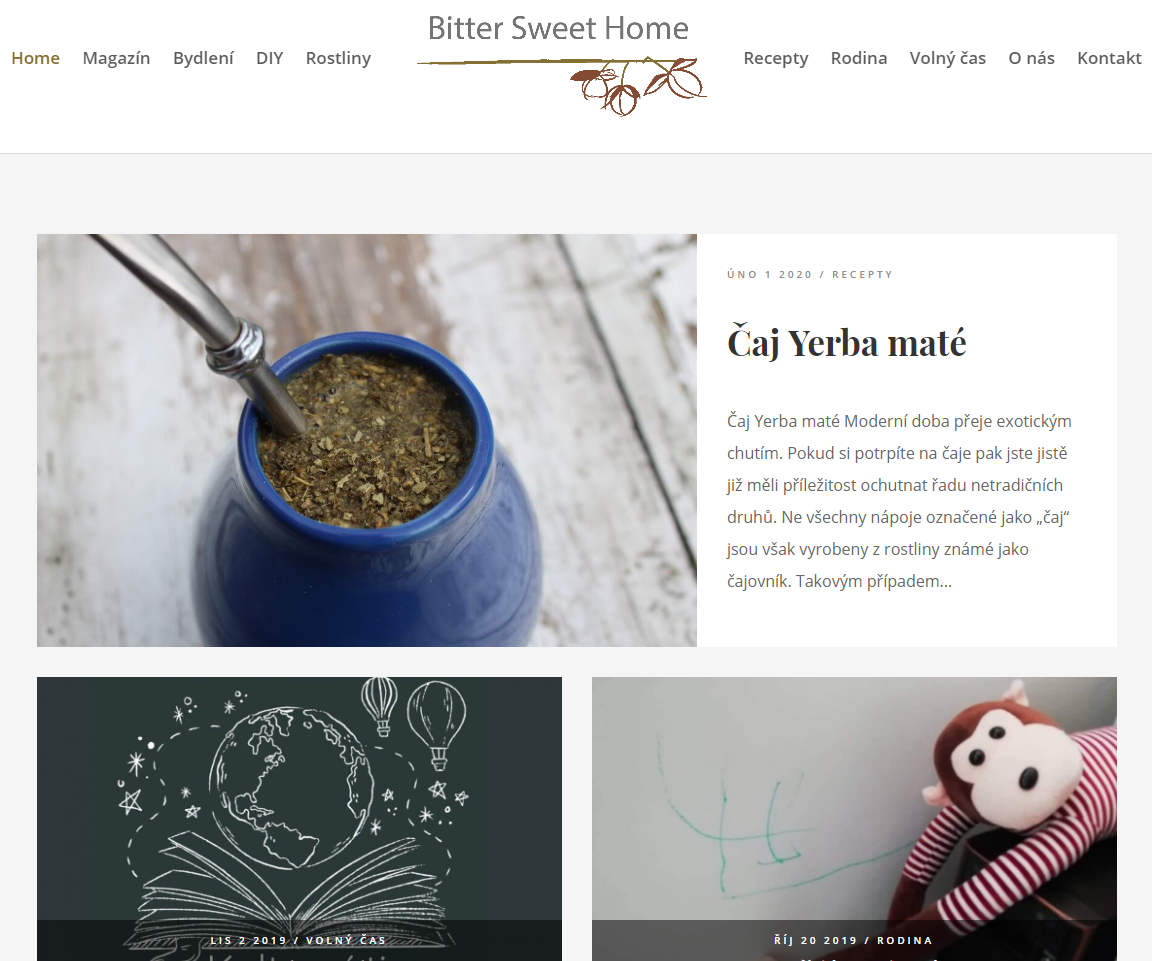The height and width of the screenshot is (961, 1152).
Task: Read the Čaj Yerba maté excerpt text
Action: 899,501
